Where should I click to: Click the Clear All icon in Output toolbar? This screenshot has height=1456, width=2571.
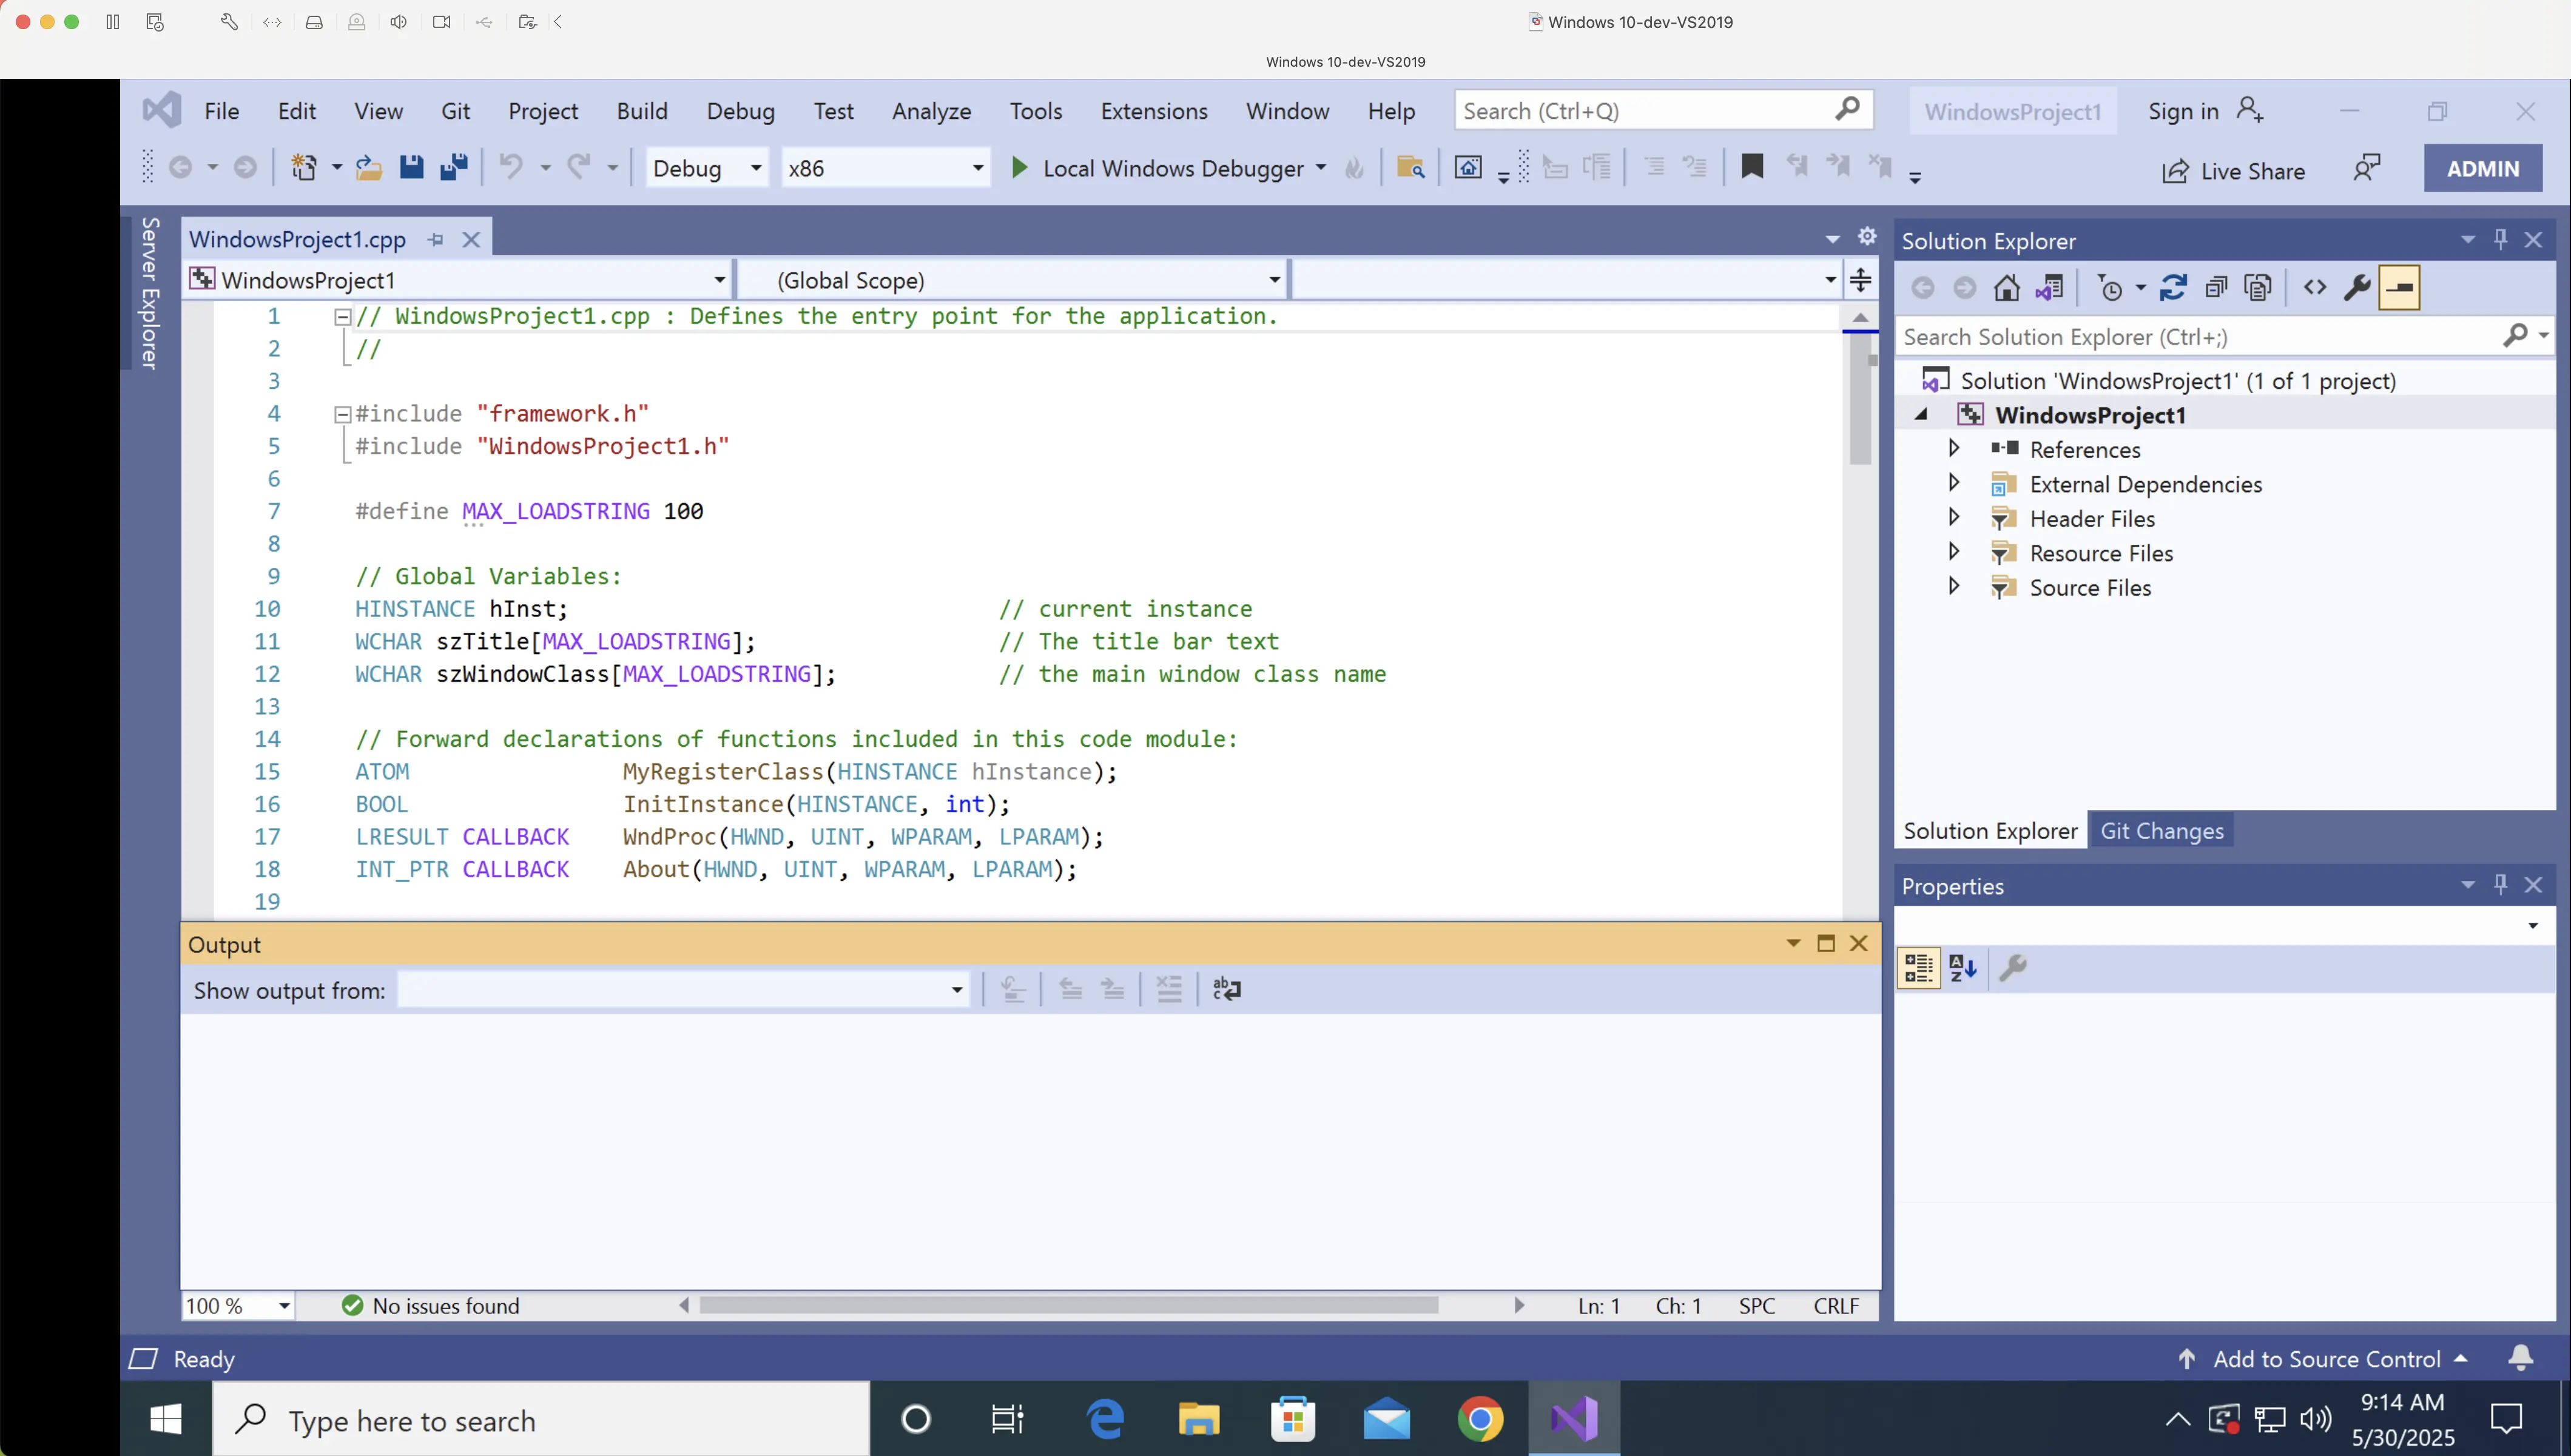[x=1168, y=990]
